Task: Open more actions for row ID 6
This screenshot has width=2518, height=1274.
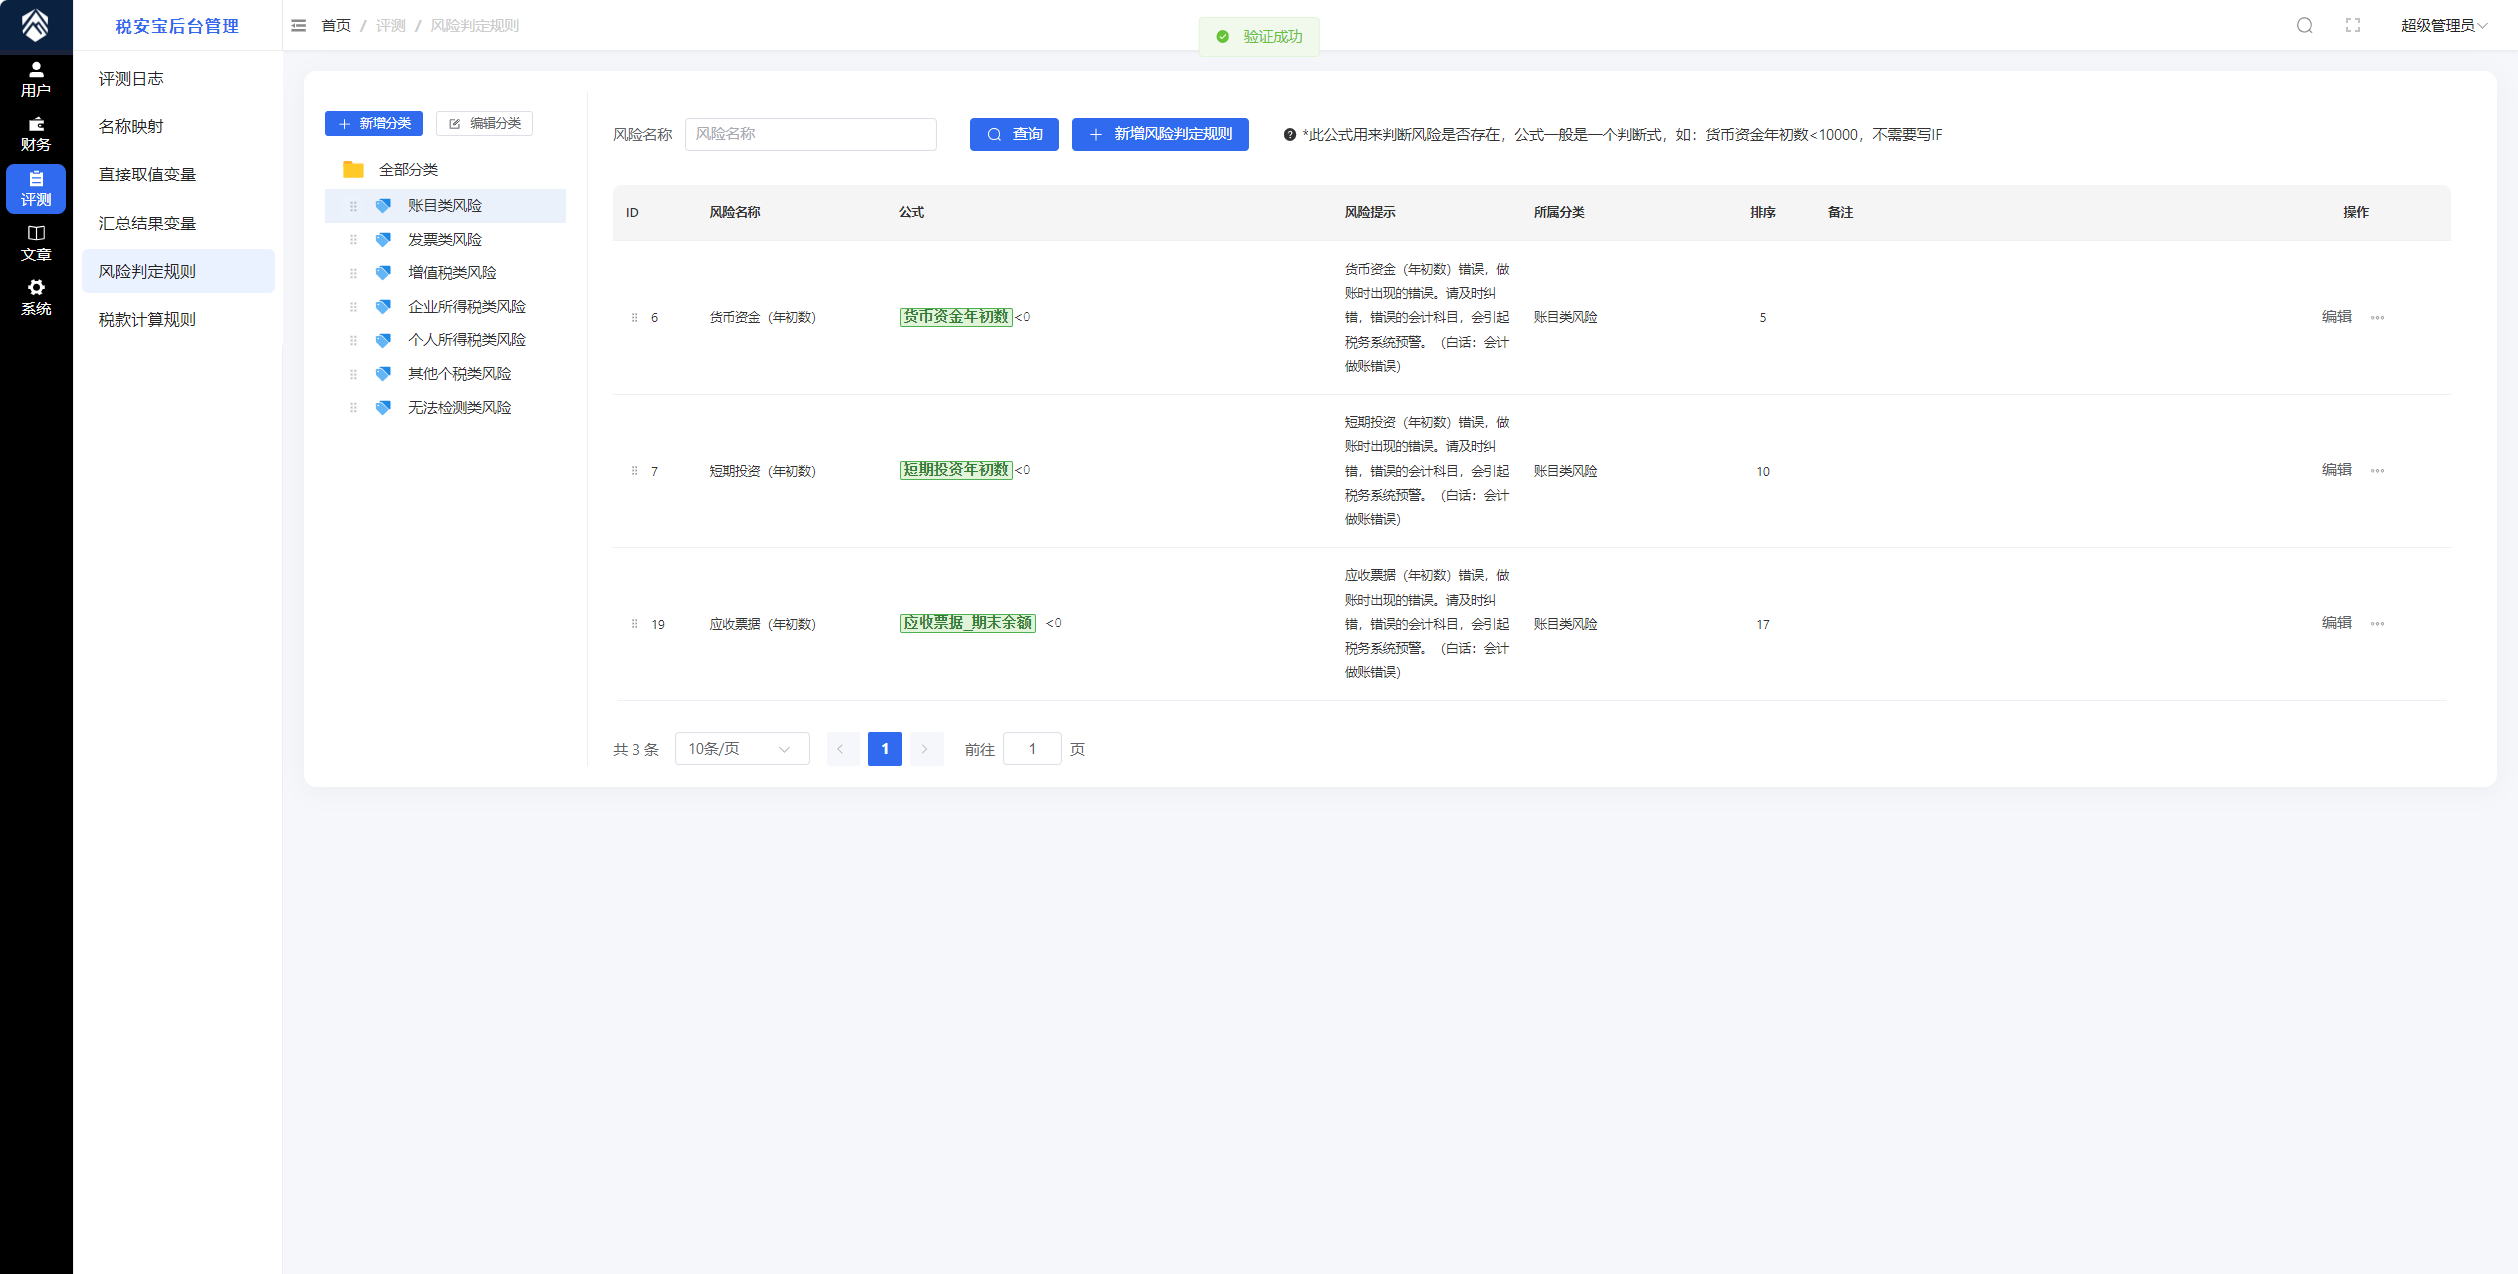Action: [x=2377, y=317]
